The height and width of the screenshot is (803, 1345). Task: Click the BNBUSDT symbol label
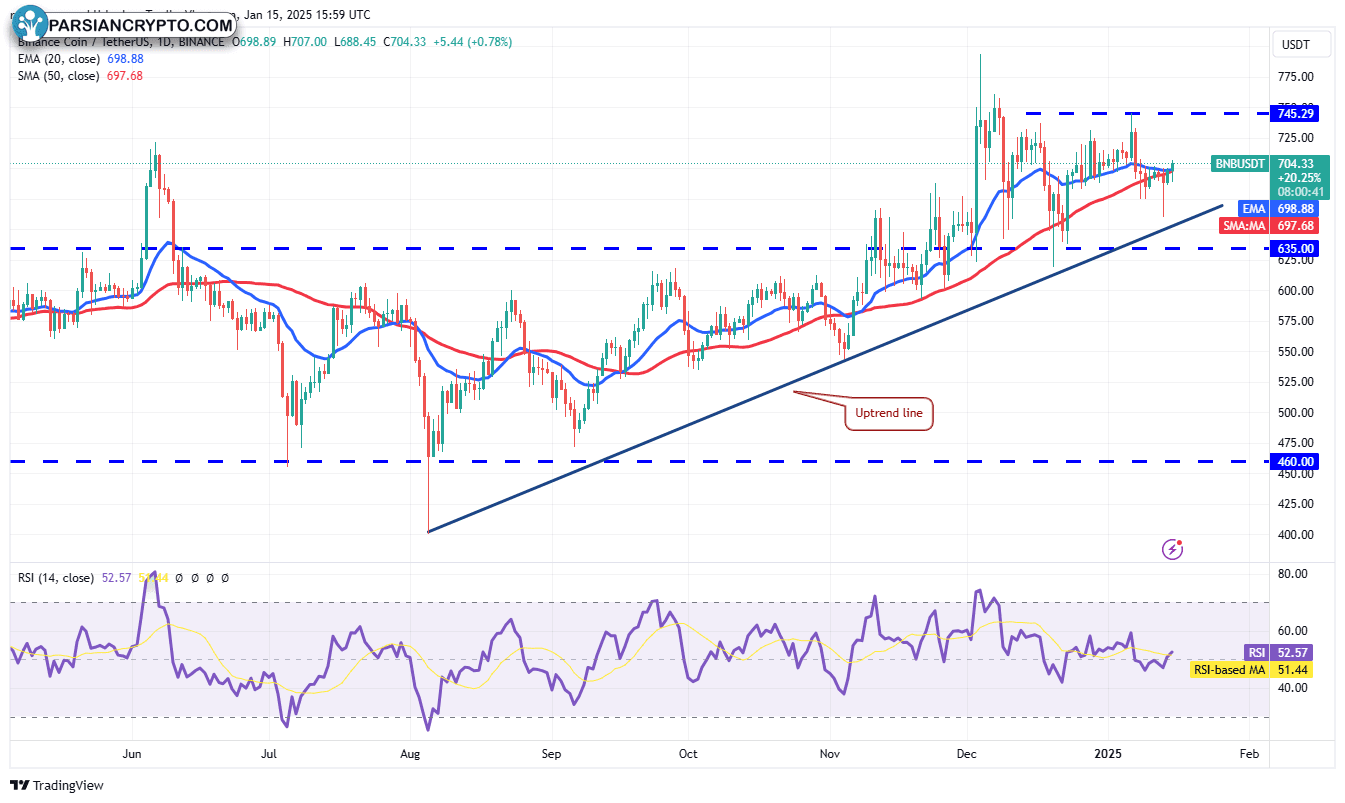coord(1240,163)
